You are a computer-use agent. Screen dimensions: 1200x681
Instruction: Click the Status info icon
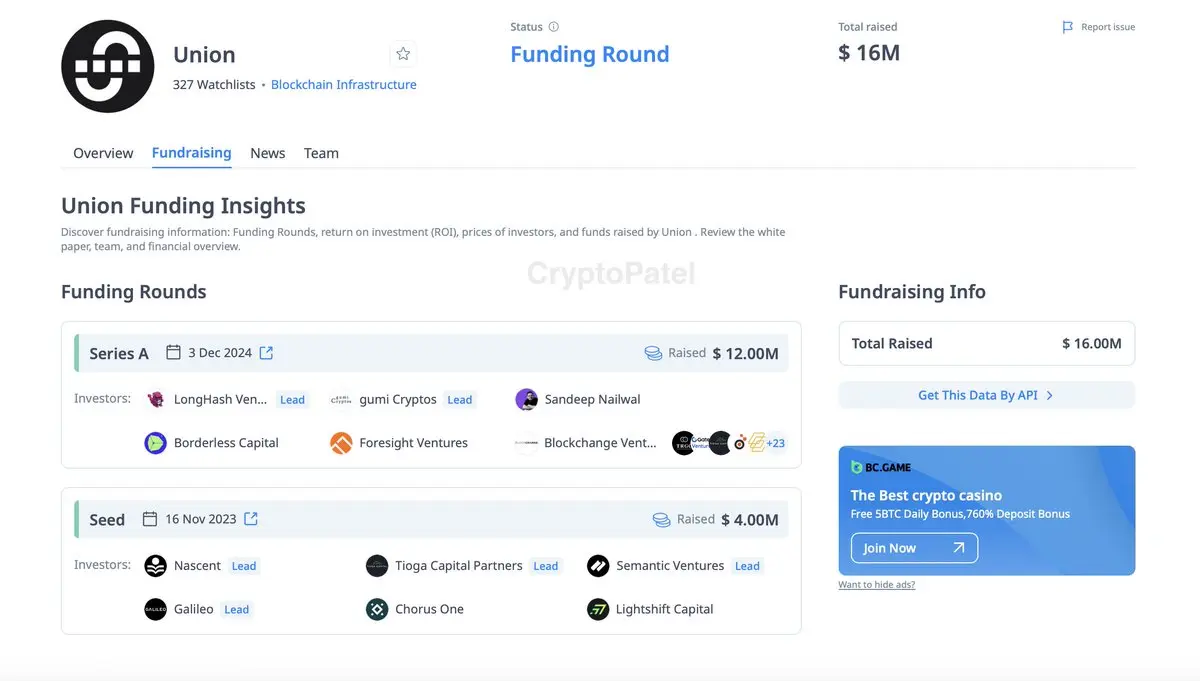(x=554, y=27)
